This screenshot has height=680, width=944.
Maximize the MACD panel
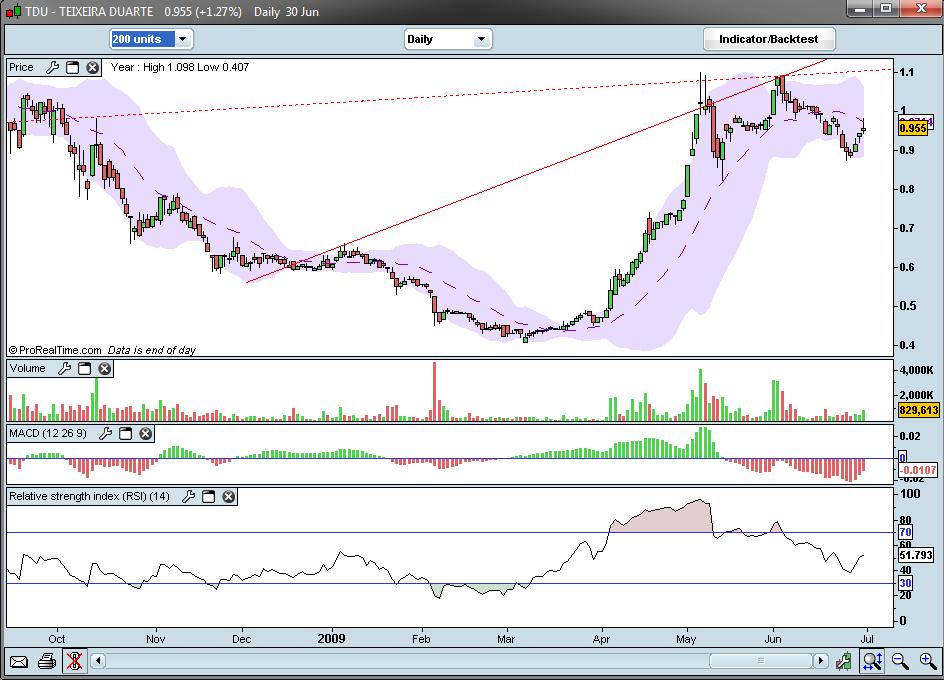pos(125,434)
